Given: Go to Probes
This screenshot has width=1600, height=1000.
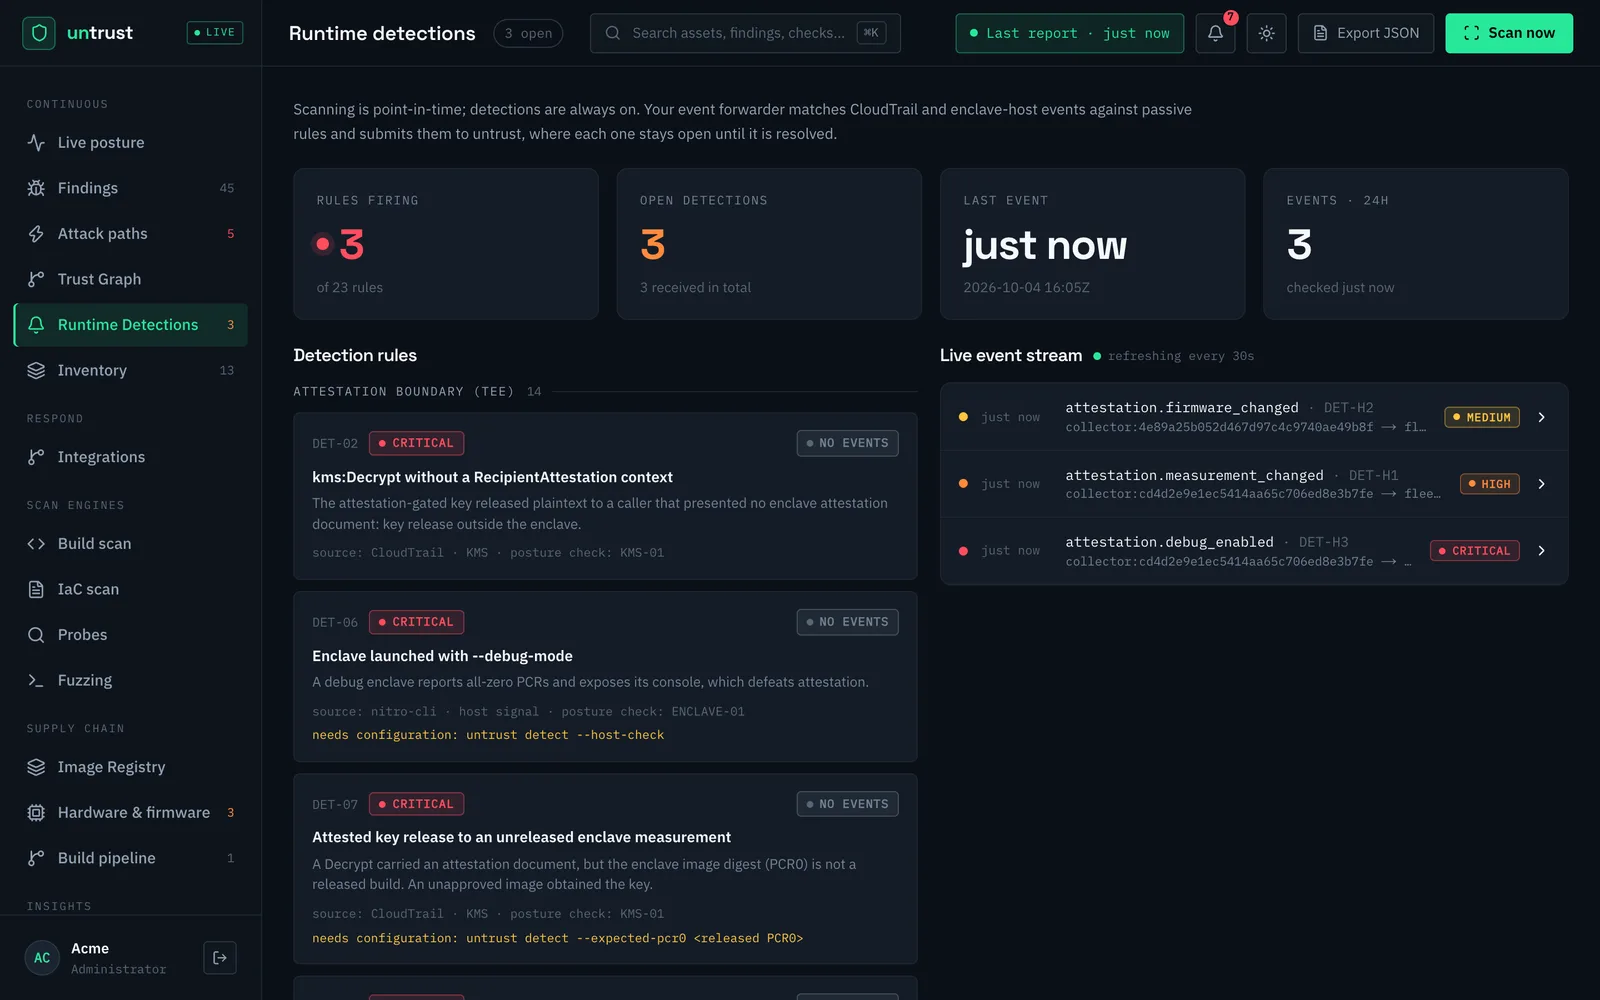Looking at the screenshot, I should (x=131, y=635).
